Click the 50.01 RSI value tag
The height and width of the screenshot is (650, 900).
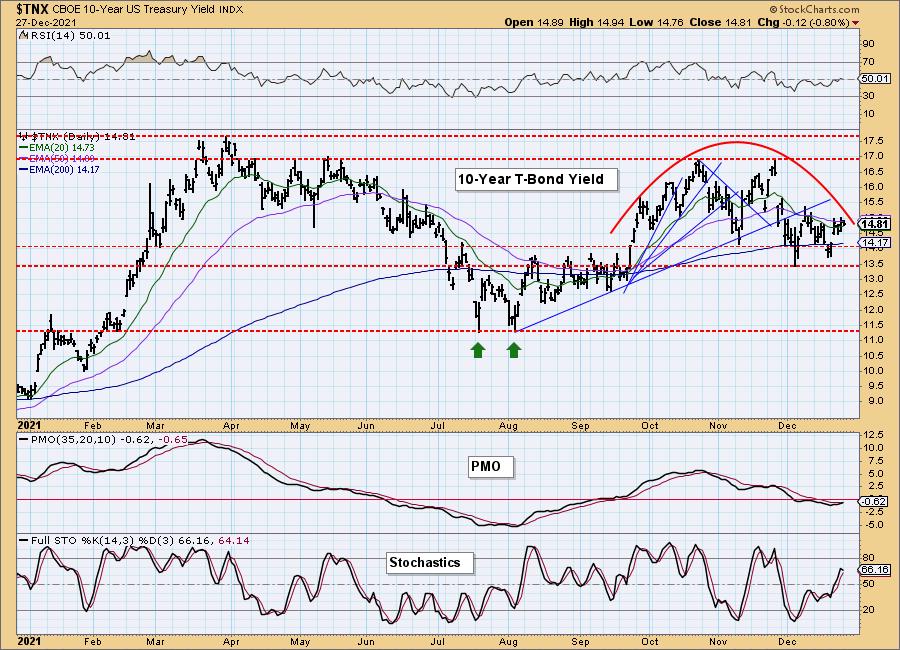click(875, 79)
